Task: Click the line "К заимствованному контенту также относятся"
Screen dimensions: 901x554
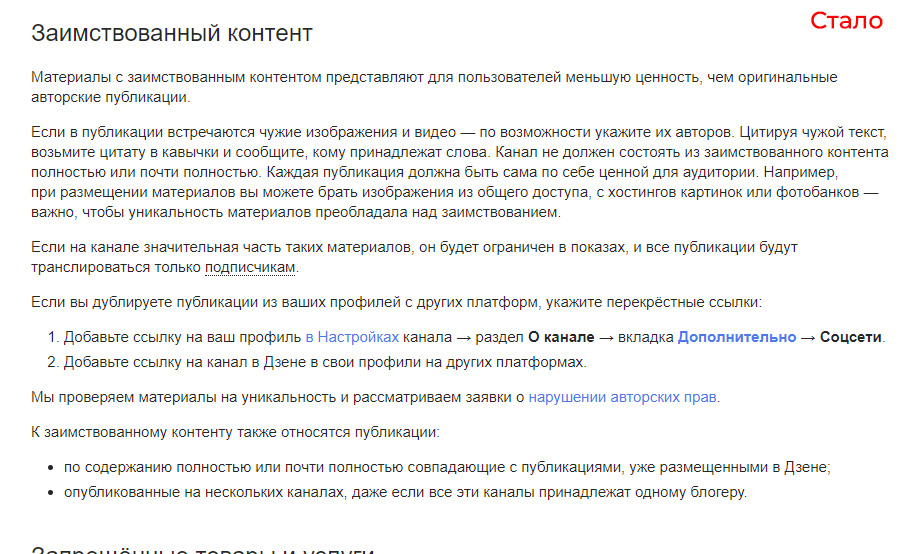Action: [235, 432]
